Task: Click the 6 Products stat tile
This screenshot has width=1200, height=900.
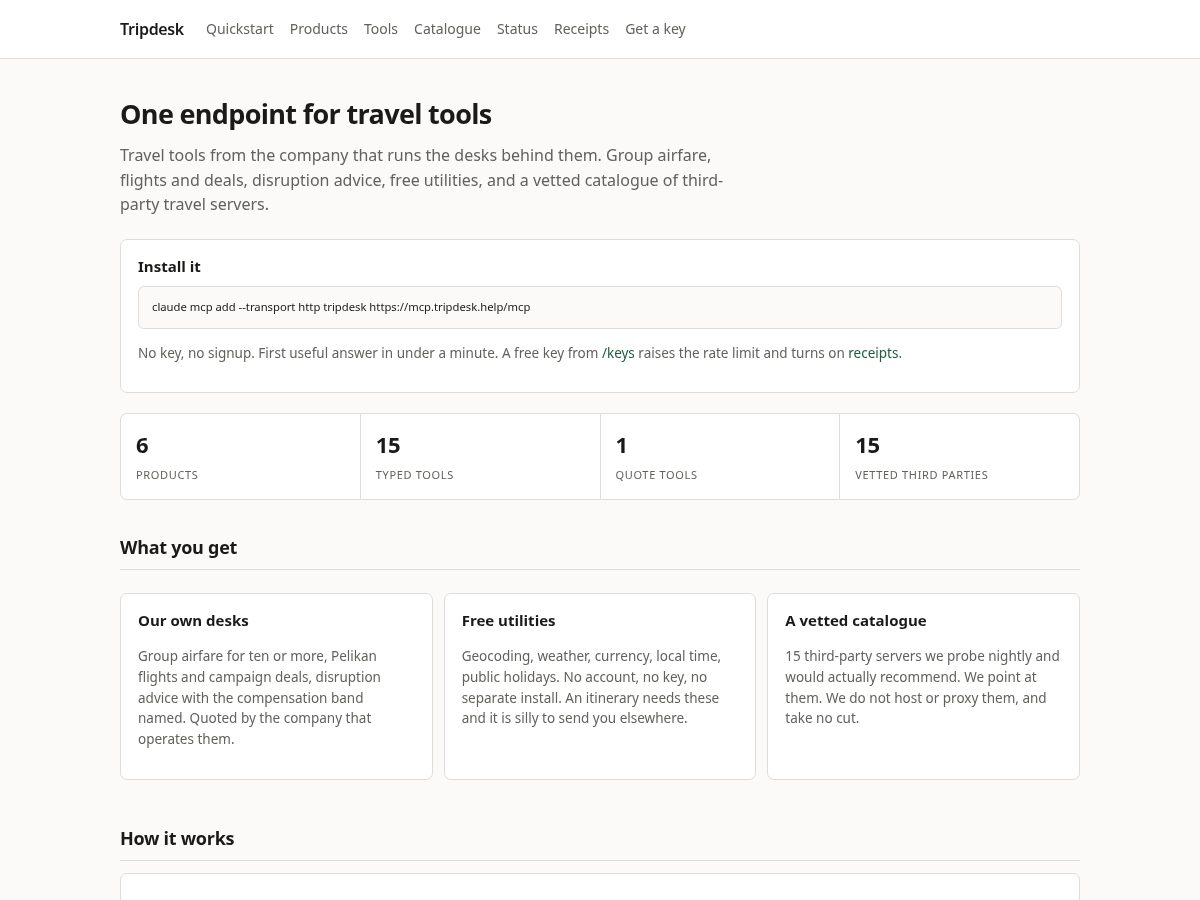Action: (x=240, y=456)
